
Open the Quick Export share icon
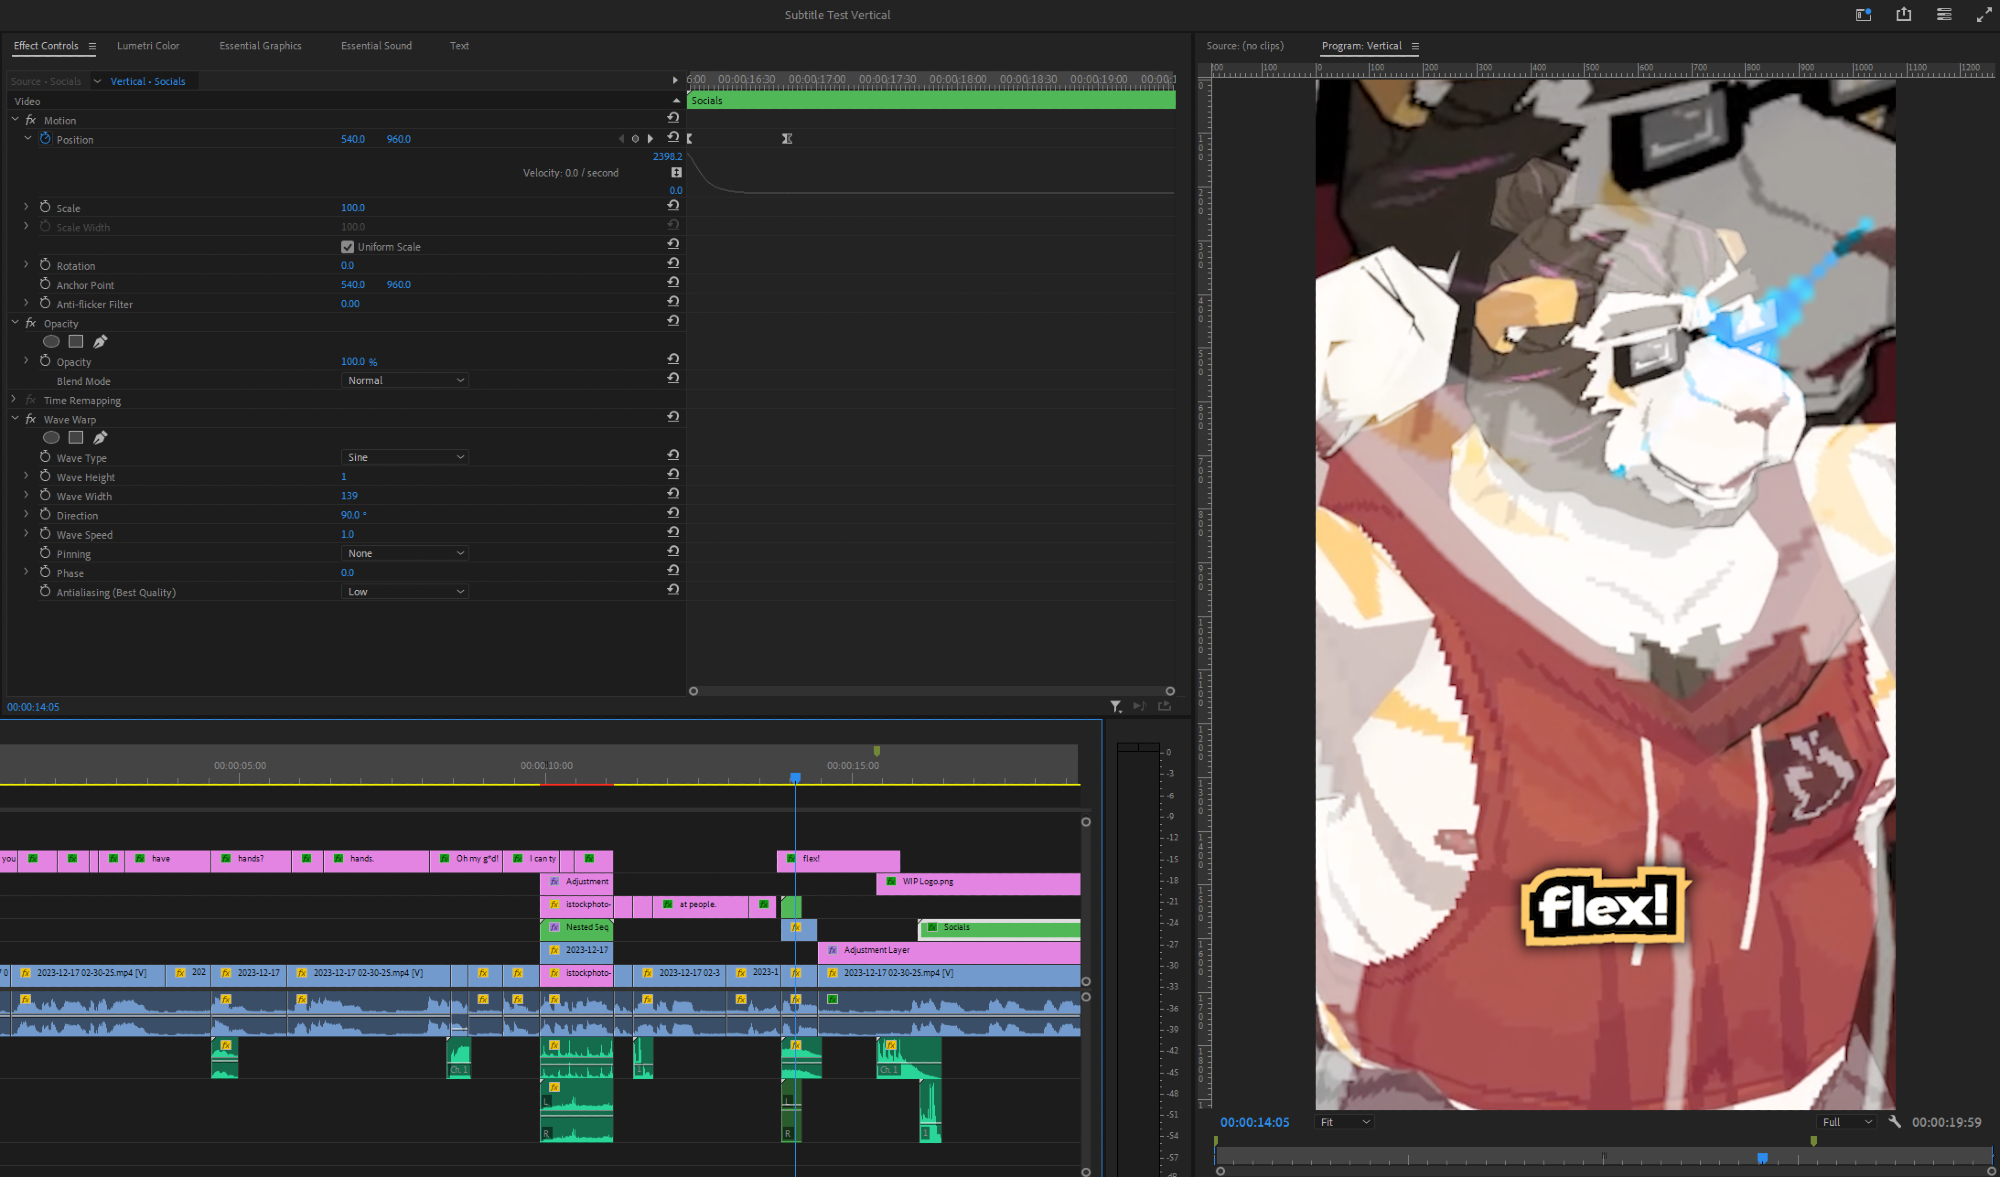click(x=1903, y=14)
